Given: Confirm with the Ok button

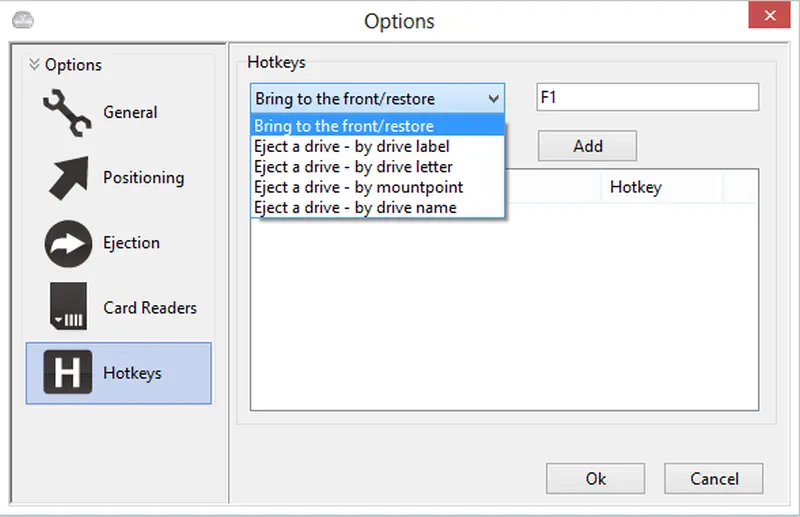Looking at the screenshot, I should click(596, 479).
